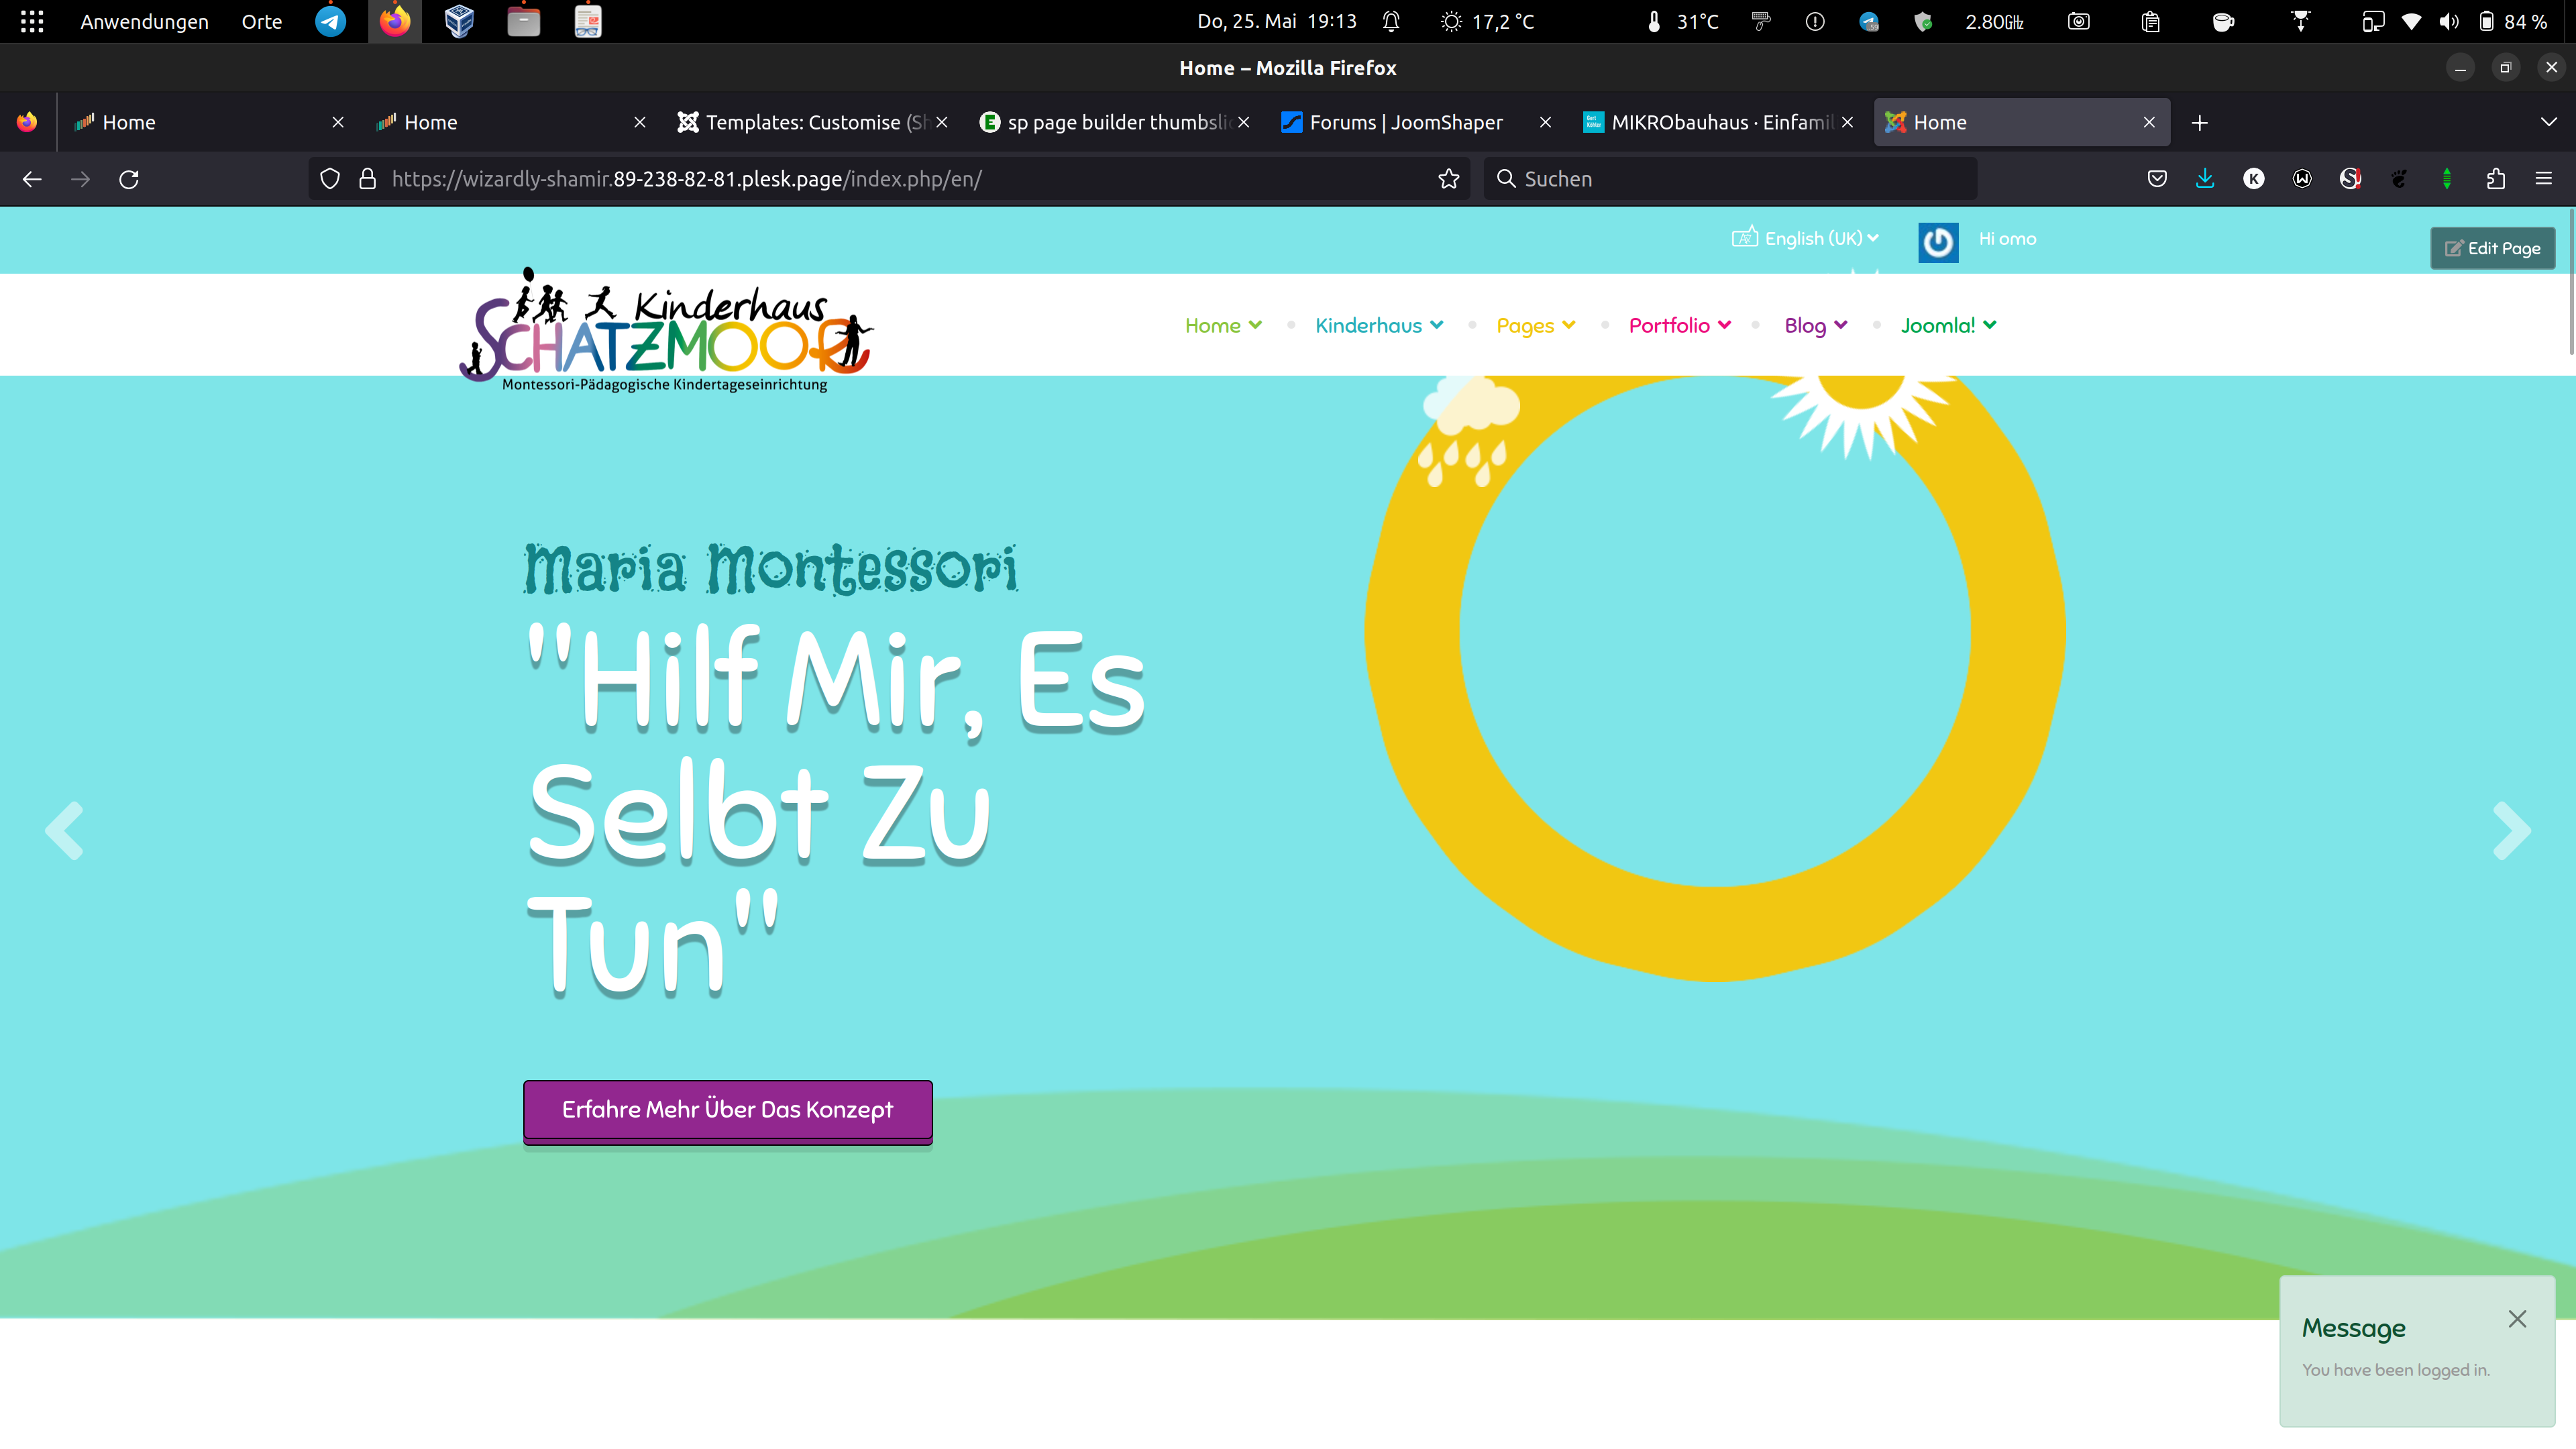The height and width of the screenshot is (1449, 2576).
Task: Click the 17,2 °C weather indicator
Action: [x=1486, y=21]
